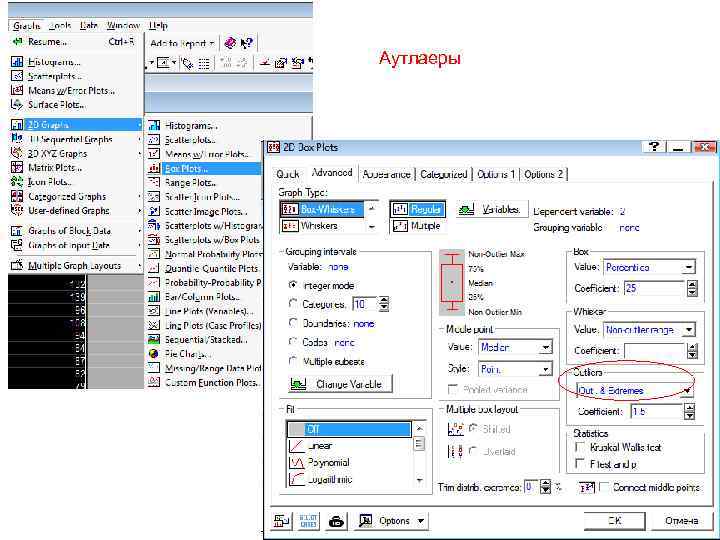Screen dimensions: 720x540
Task: Open the Outliers Out. & Extremes dropdown
Action: click(686, 391)
